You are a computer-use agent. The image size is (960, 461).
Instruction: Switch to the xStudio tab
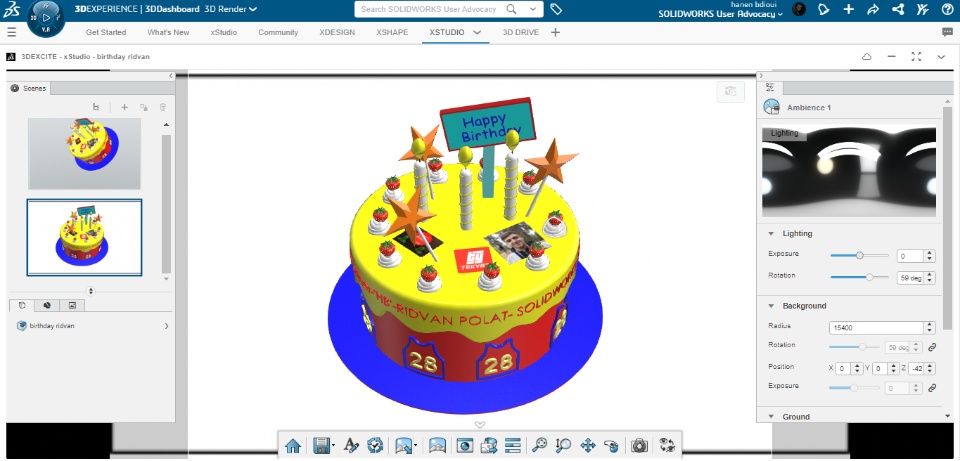click(223, 32)
